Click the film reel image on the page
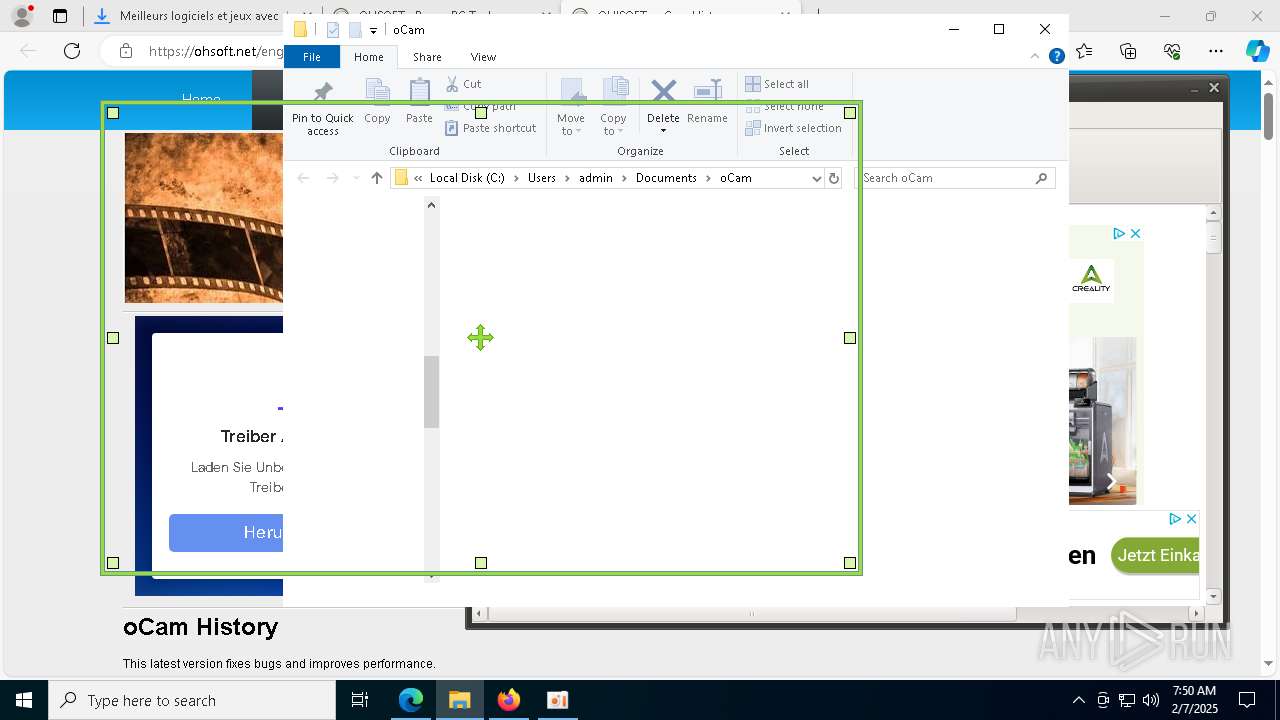Image resolution: width=1280 pixels, height=720 pixels. [204, 218]
